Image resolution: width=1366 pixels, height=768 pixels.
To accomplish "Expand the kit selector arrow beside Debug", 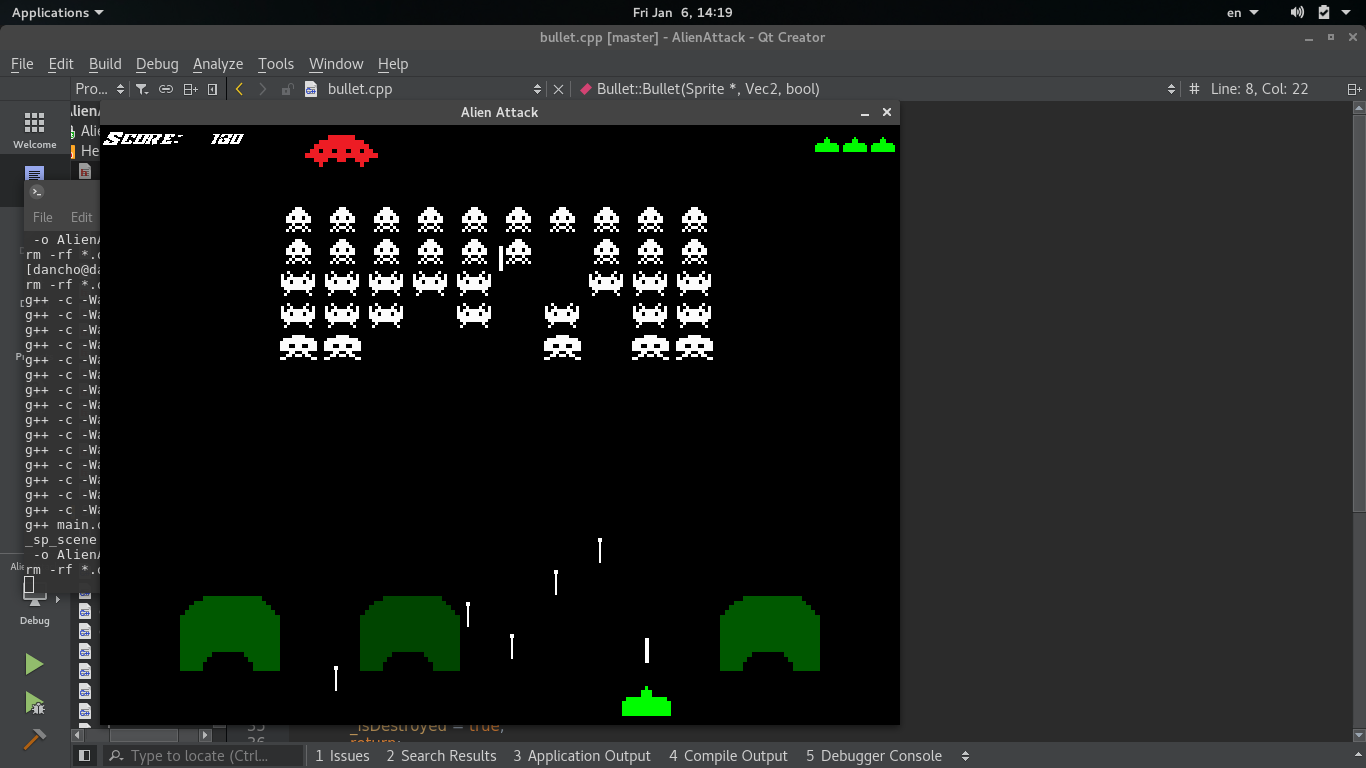I will 58,600.
